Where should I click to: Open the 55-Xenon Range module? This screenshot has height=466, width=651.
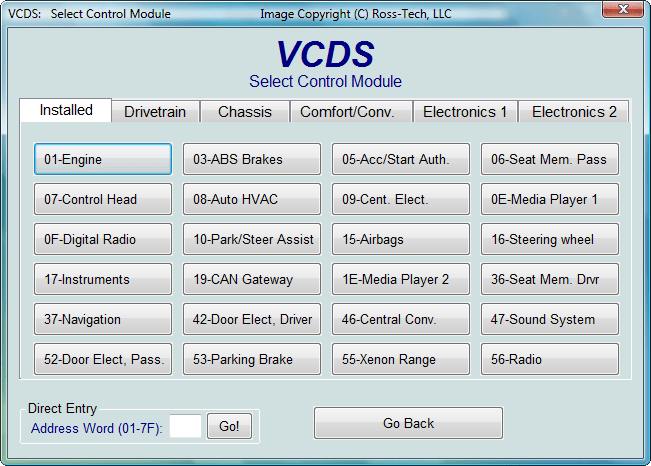(401, 359)
